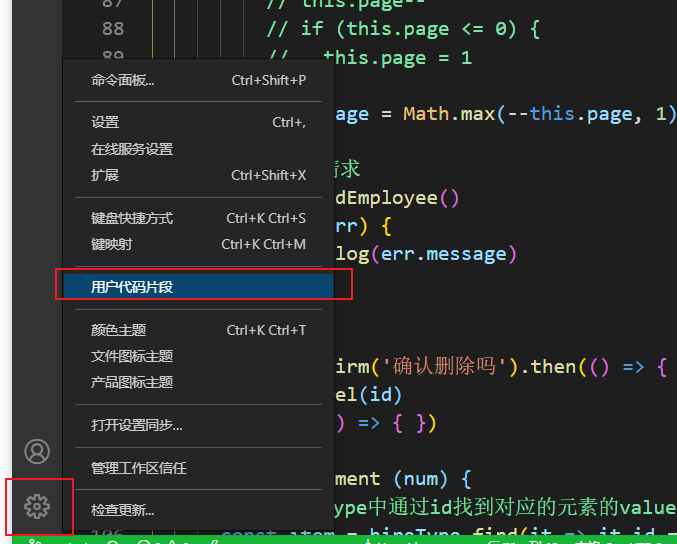Click err.message in the editor
Viewport: 677px width, 544px height.
443,254
